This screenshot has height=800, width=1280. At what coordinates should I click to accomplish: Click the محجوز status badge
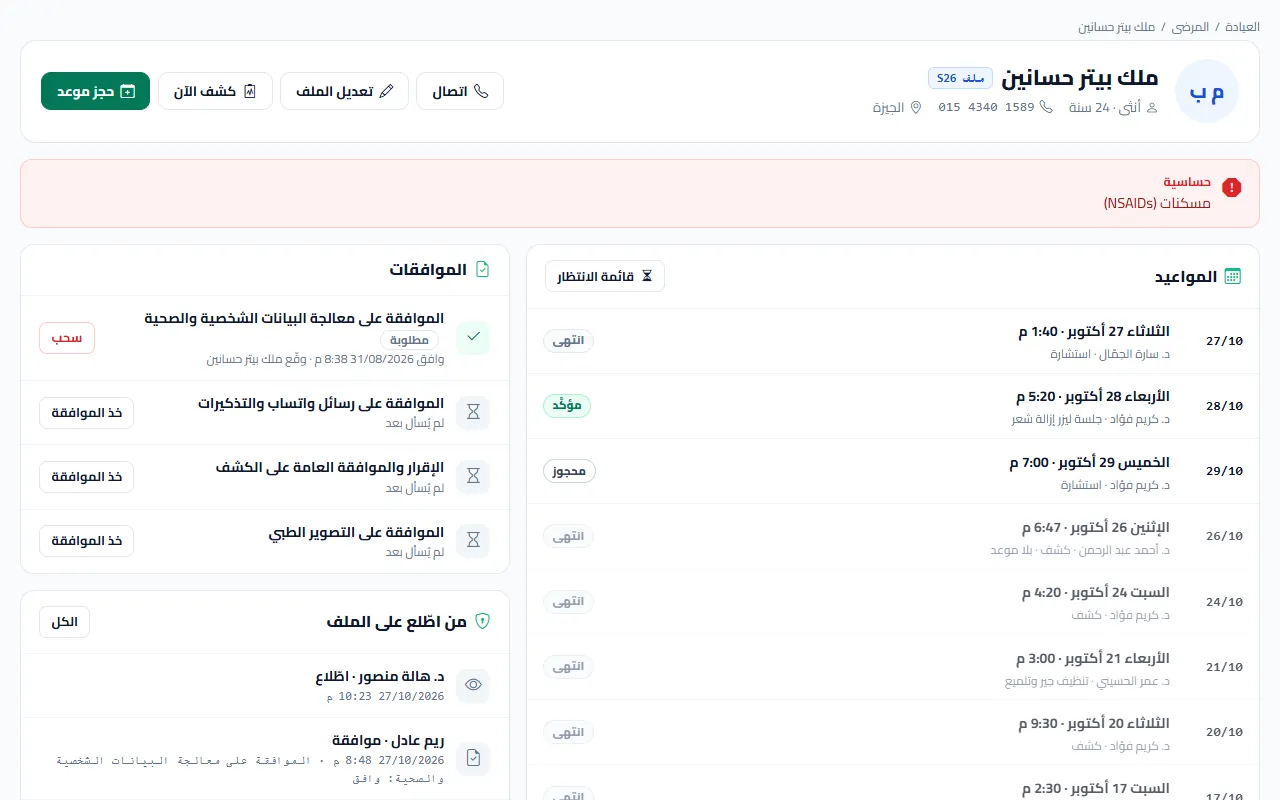pos(569,471)
